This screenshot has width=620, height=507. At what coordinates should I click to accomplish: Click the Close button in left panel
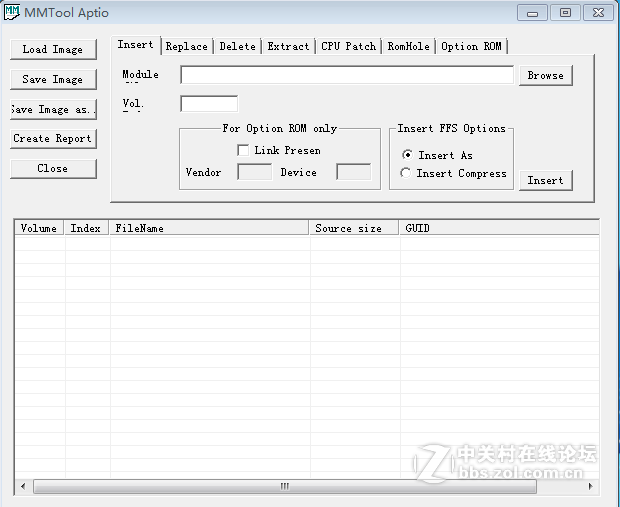[53, 169]
